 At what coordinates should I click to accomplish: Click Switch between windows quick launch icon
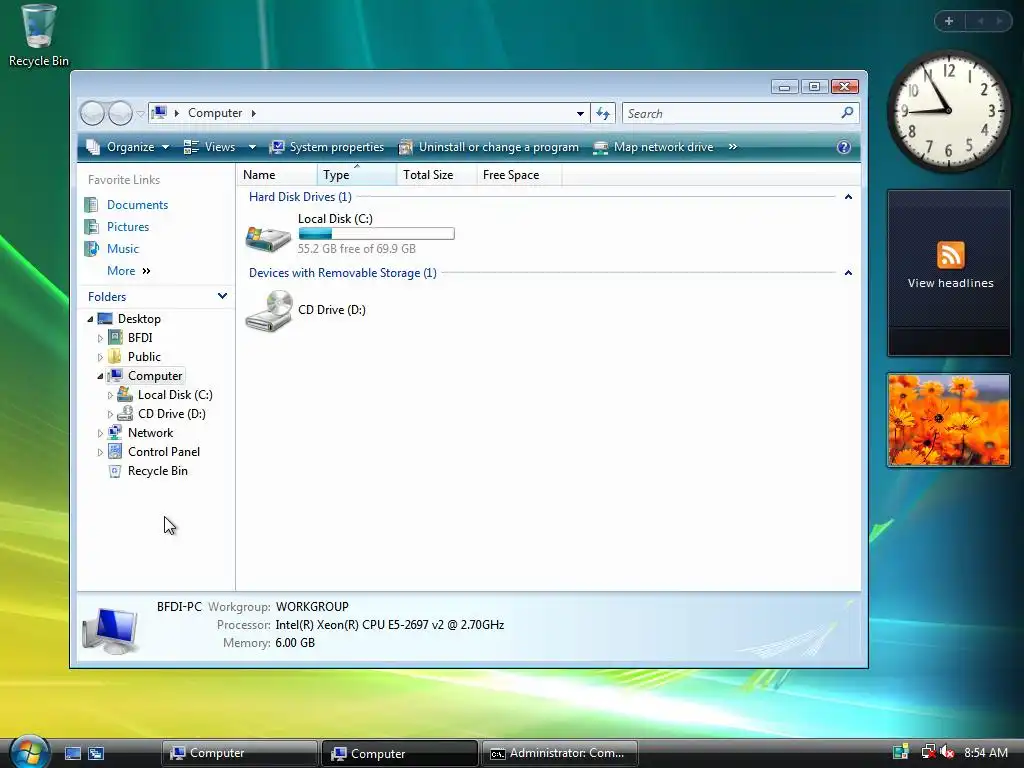pyautogui.click(x=96, y=754)
